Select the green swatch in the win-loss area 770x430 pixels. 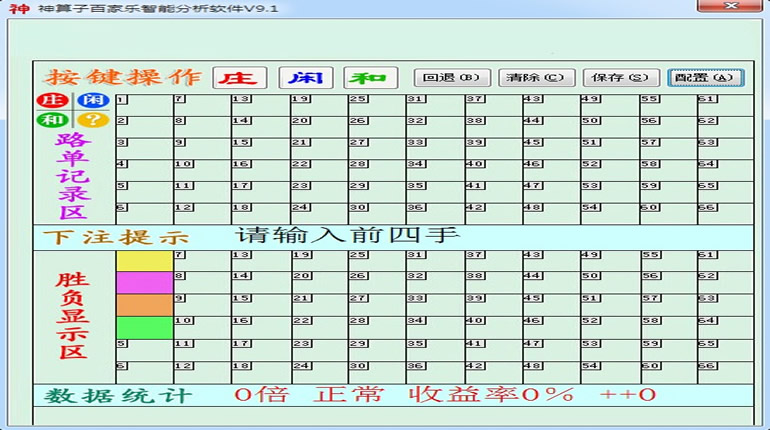pyautogui.click(x=144, y=328)
